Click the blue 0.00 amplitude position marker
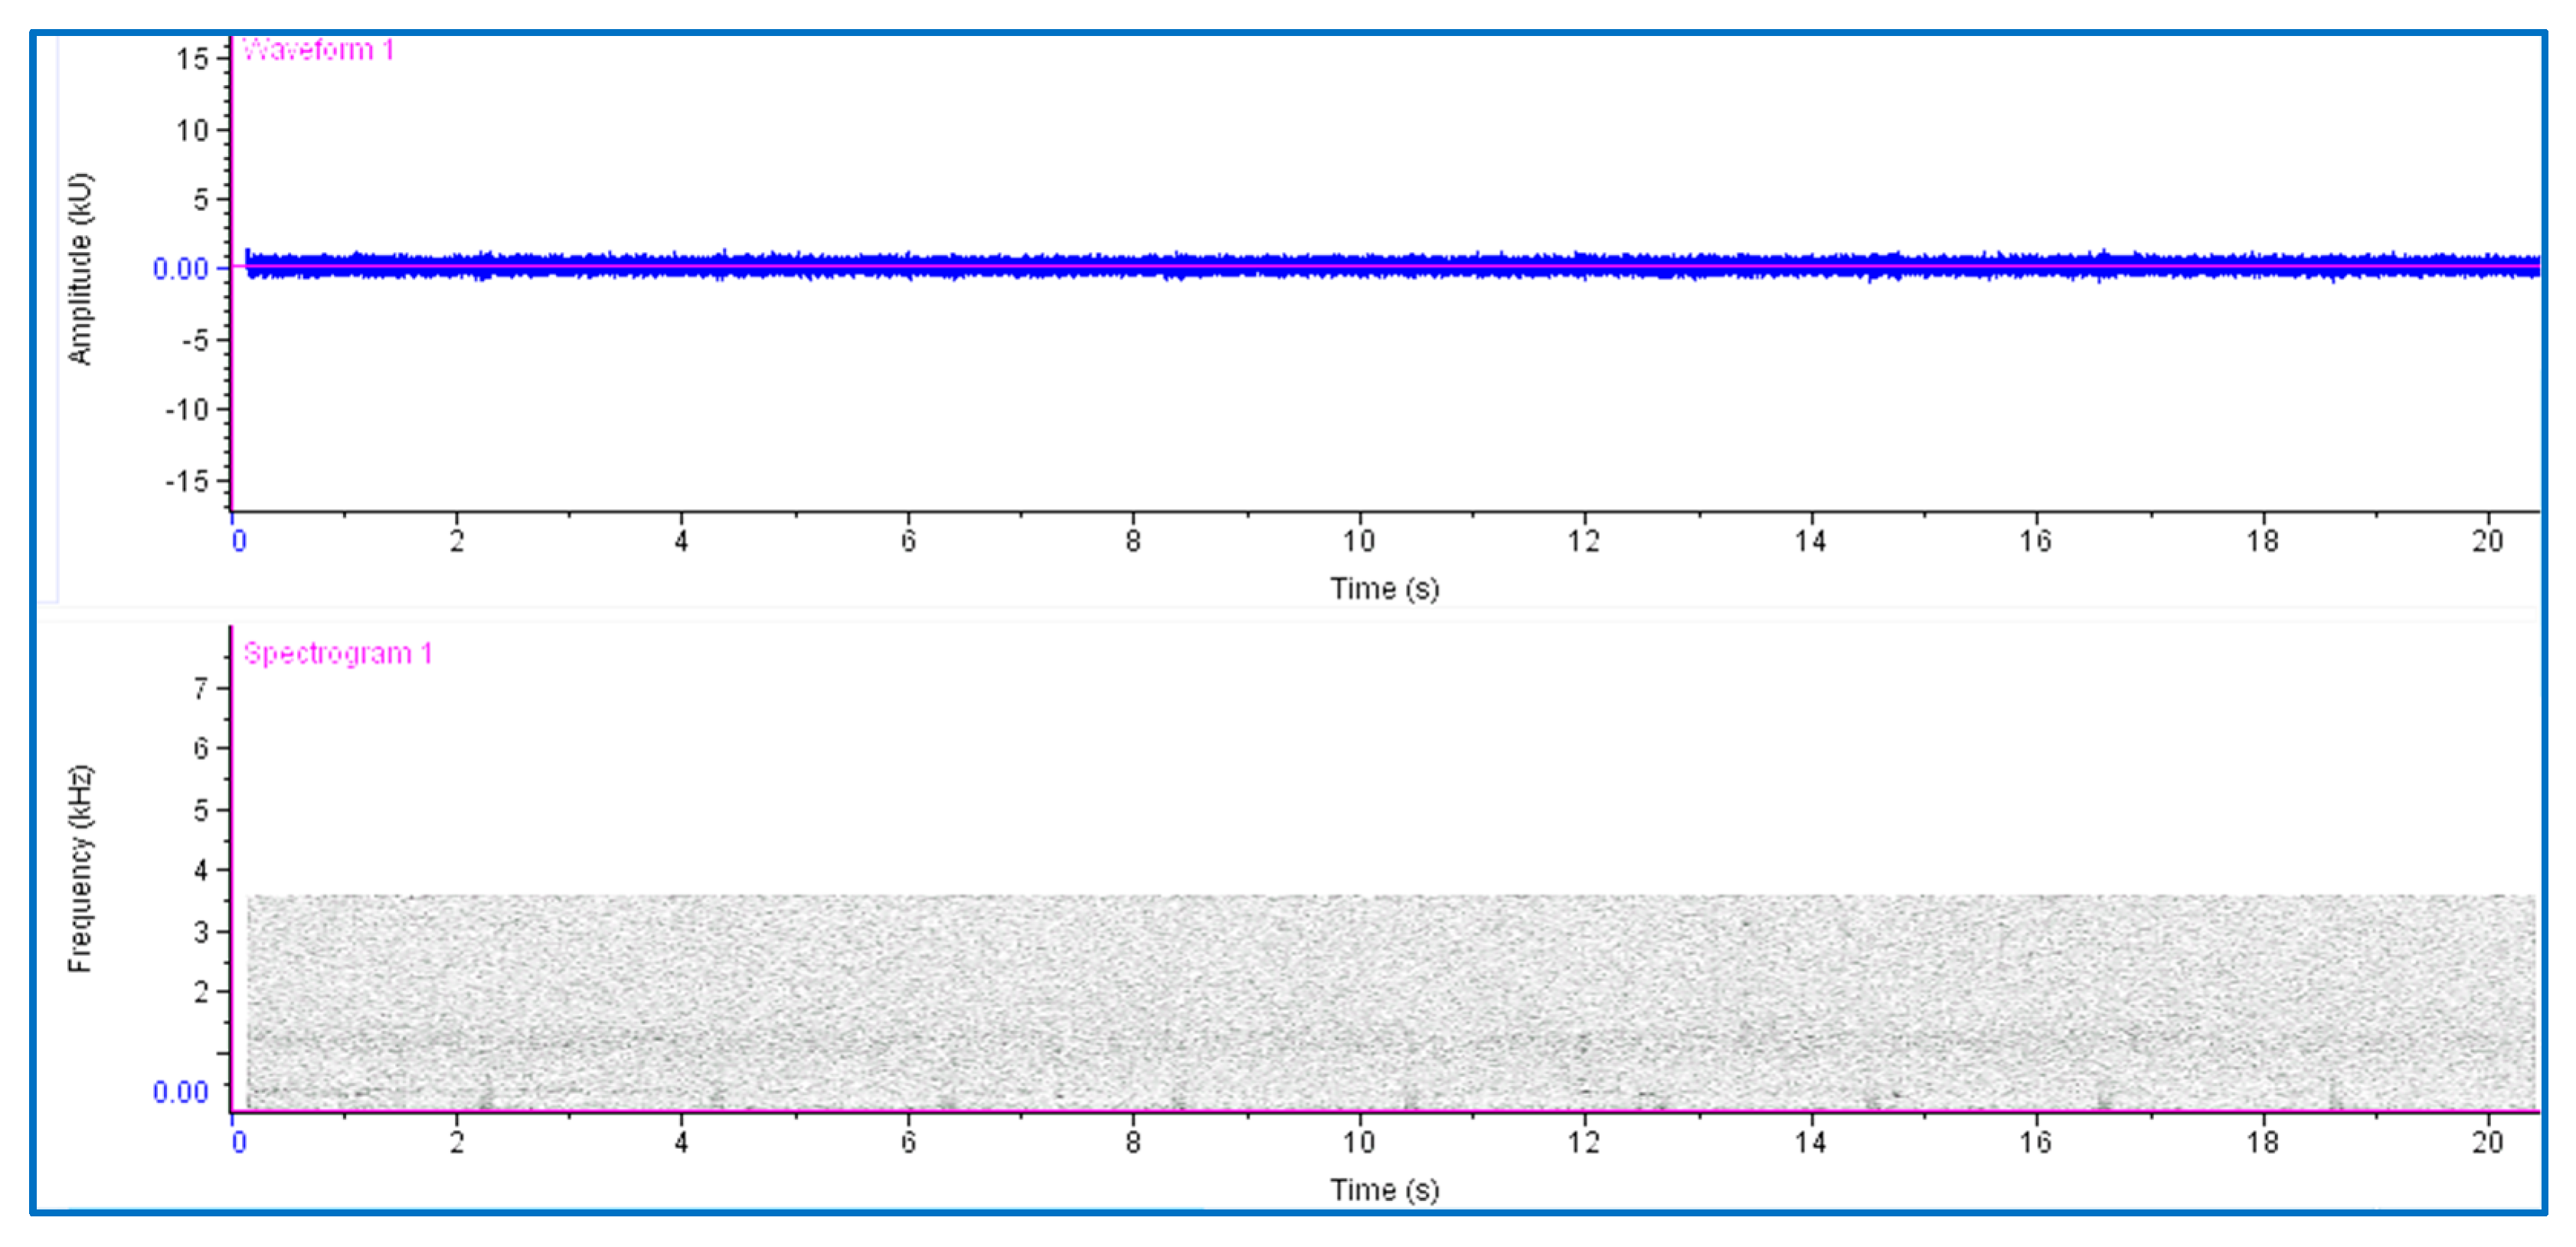Viewport: 2576px width, 1247px height. (180, 268)
